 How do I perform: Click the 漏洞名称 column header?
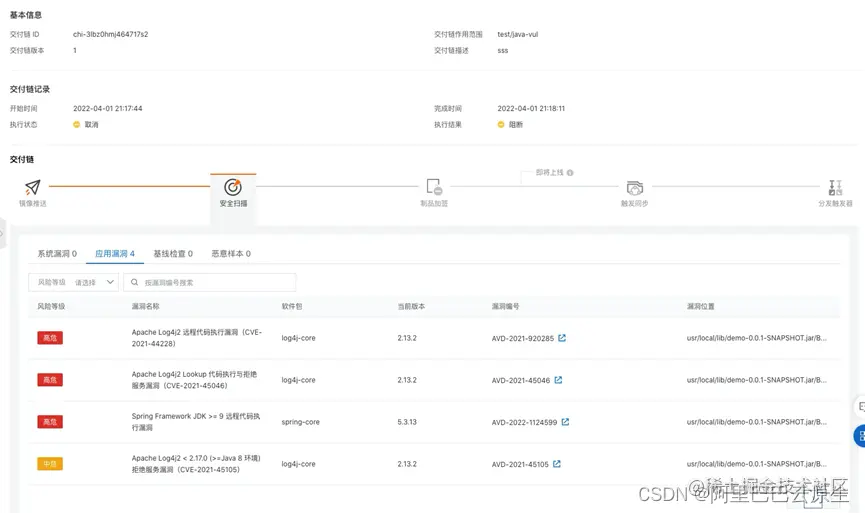145,306
